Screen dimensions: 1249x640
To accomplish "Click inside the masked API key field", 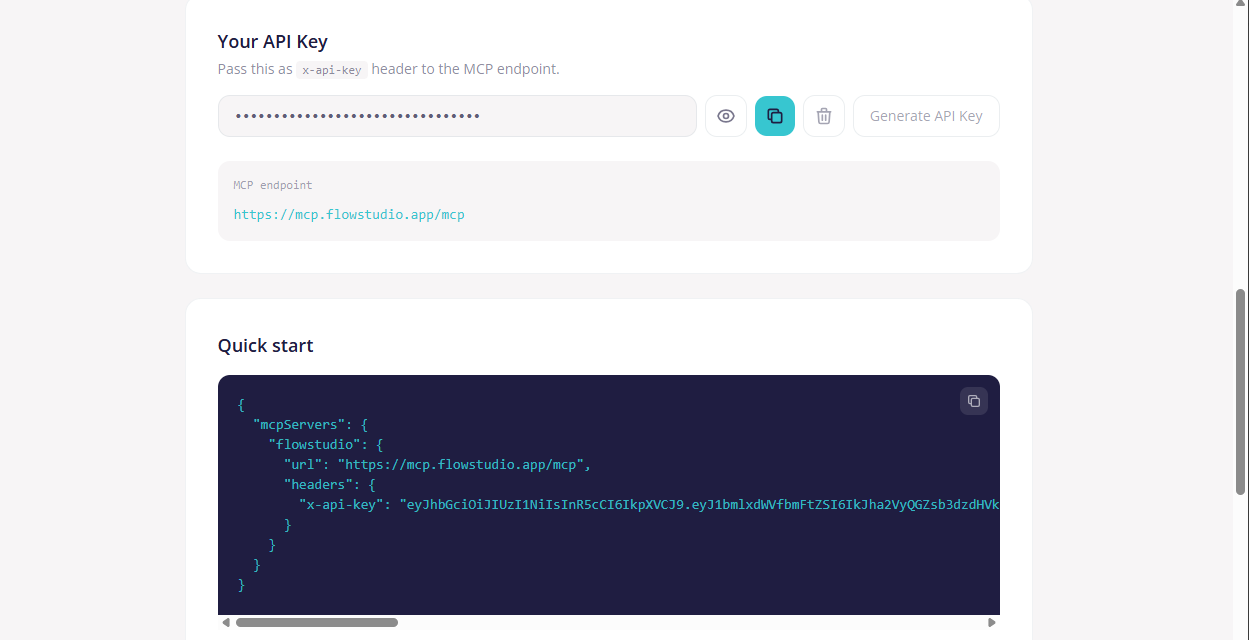I will coord(457,116).
